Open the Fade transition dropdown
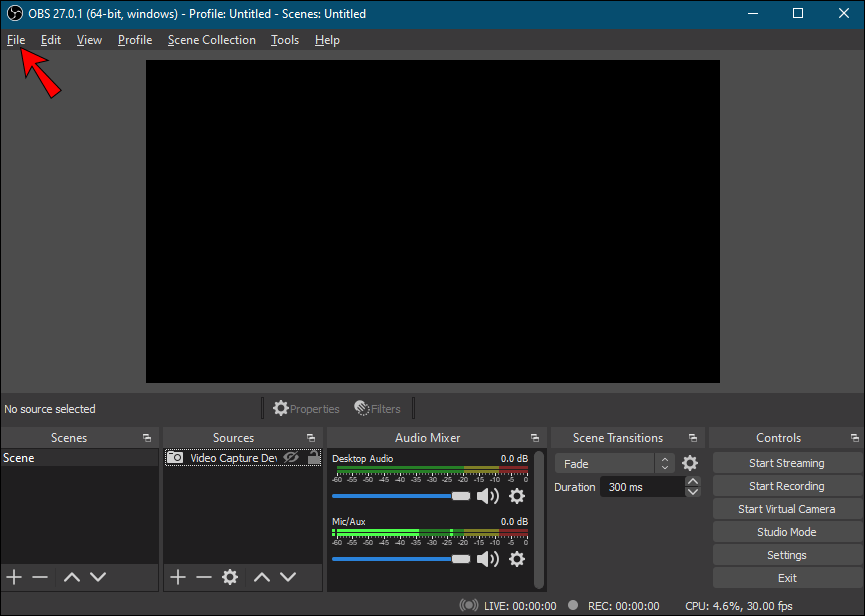The width and height of the screenshot is (865, 616). click(x=615, y=464)
